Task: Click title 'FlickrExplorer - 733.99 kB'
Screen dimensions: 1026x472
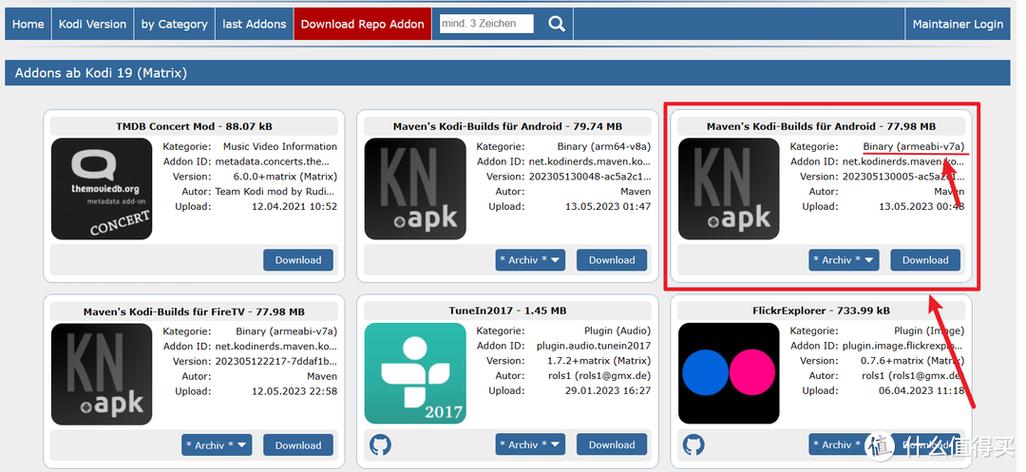Action: [821, 310]
